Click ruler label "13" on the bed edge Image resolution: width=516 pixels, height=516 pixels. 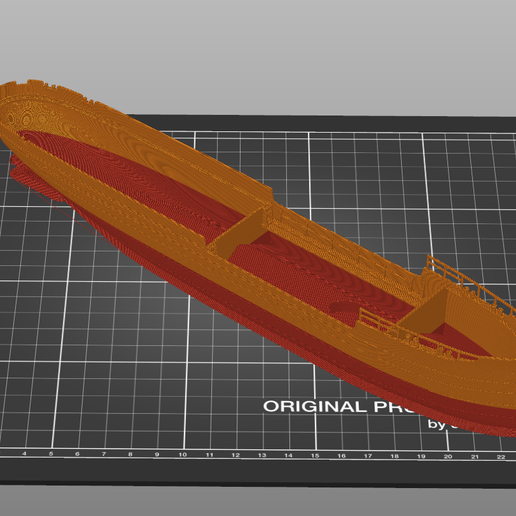[x=262, y=455]
